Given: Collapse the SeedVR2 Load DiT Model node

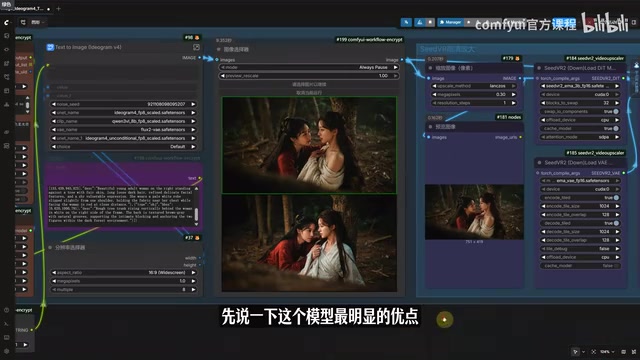Looking at the screenshot, I should click(x=539, y=68).
